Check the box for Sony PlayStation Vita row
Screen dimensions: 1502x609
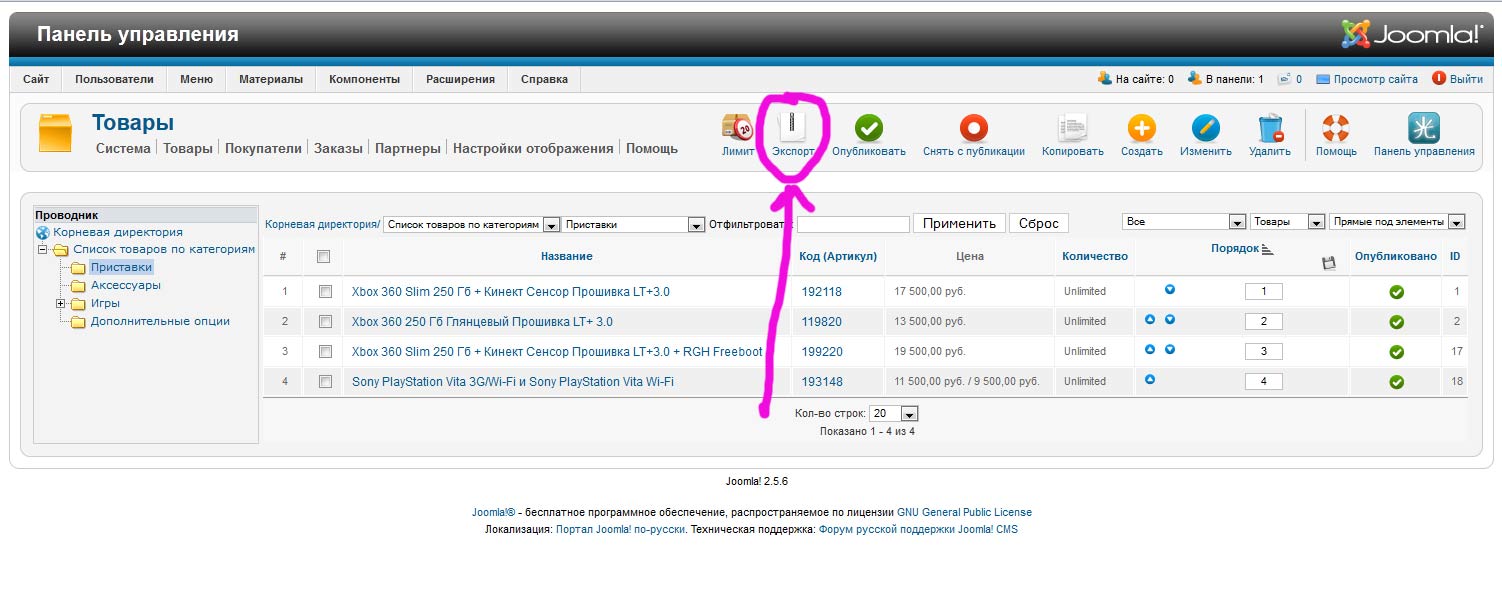click(324, 382)
